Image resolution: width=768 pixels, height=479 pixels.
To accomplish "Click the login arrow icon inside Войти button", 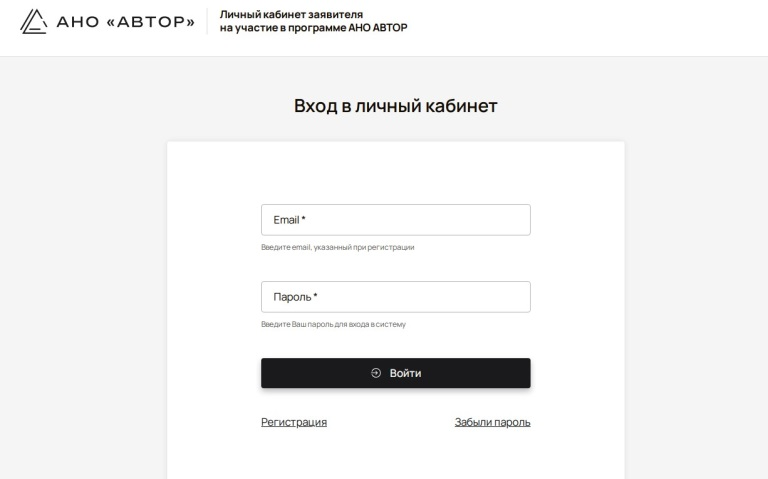I will click(376, 373).
